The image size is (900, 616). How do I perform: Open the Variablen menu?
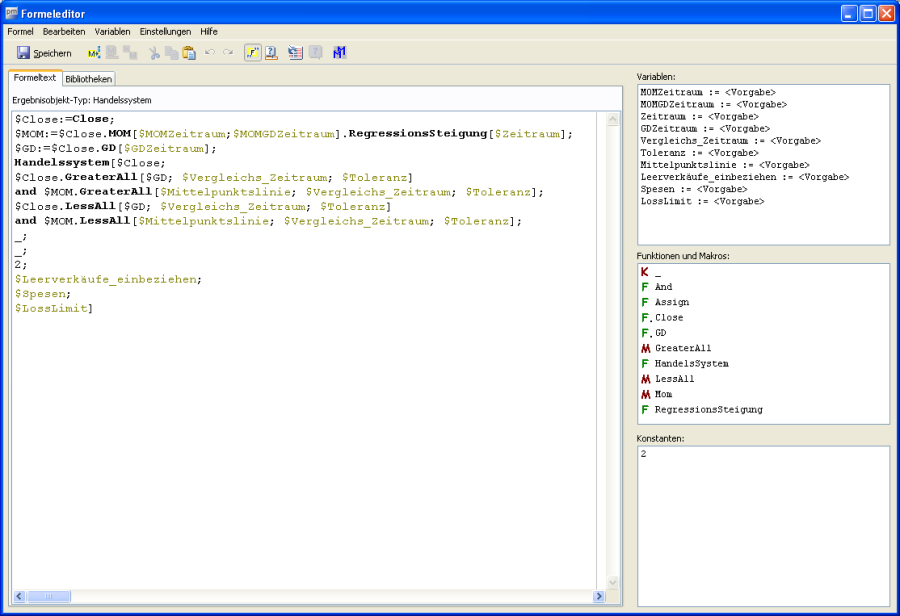112,32
